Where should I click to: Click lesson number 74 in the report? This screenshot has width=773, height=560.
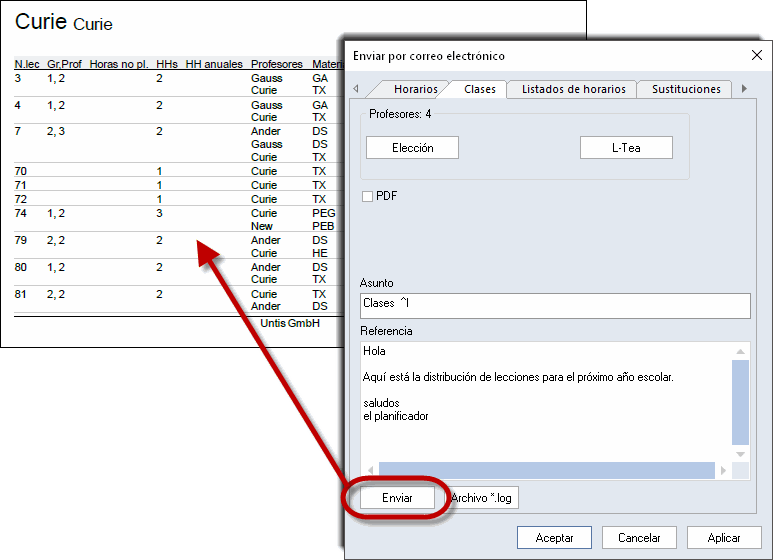(21, 213)
